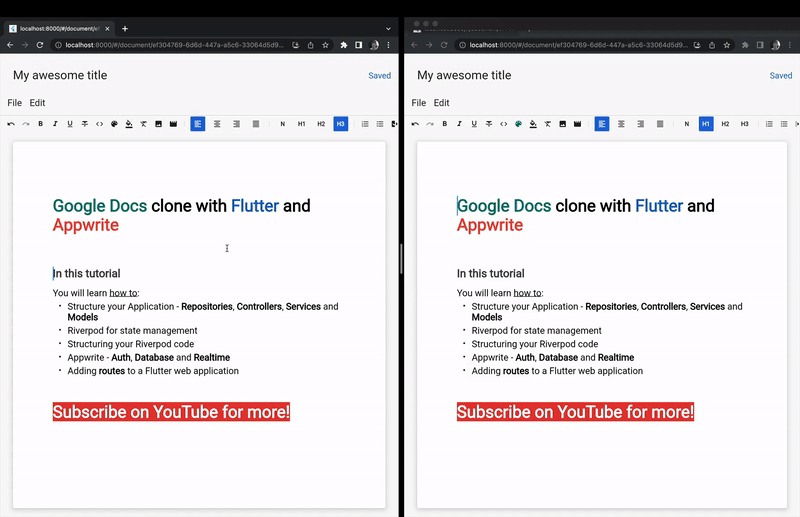This screenshot has height=517, width=800.
Task: Select align right in left window toolbar
Action: (236, 124)
